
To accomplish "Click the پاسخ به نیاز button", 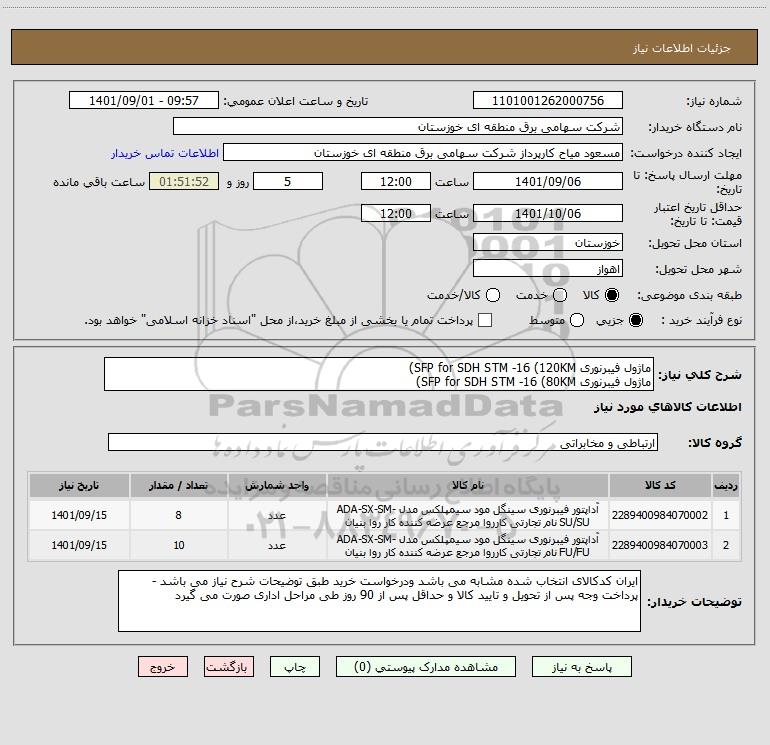I will coord(581,667).
